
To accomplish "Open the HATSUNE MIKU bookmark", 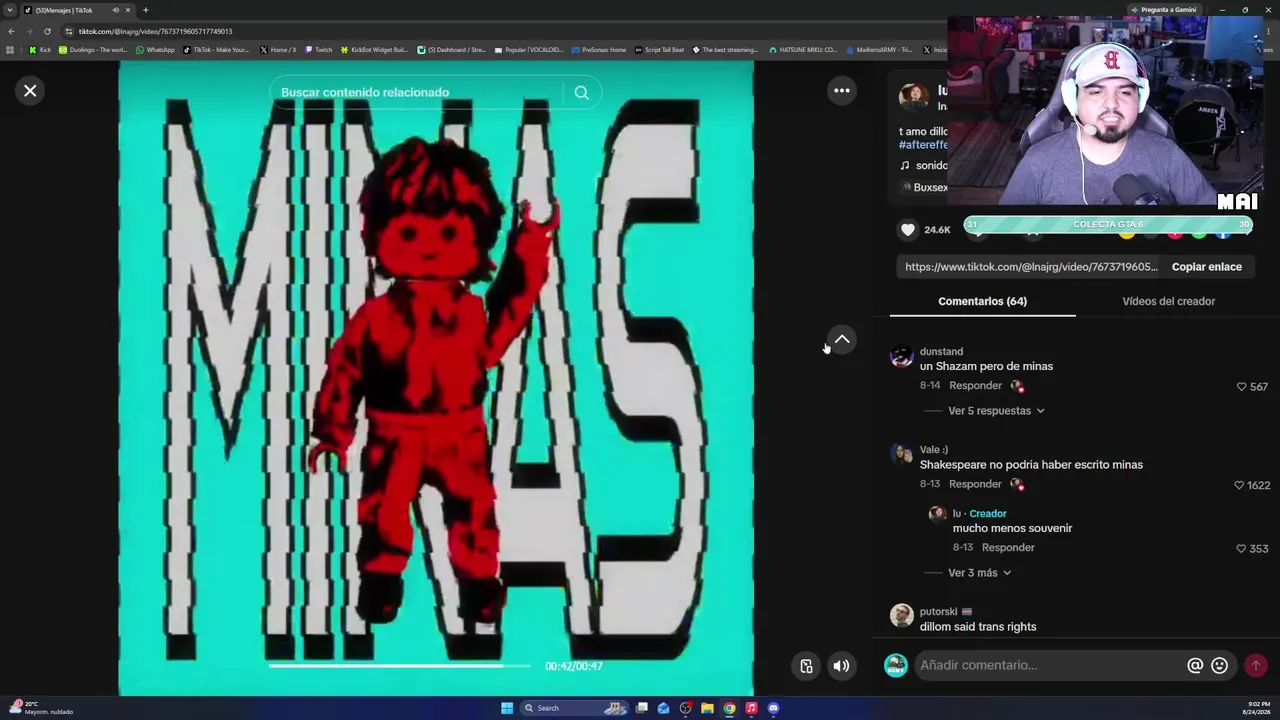I will tap(802, 49).
